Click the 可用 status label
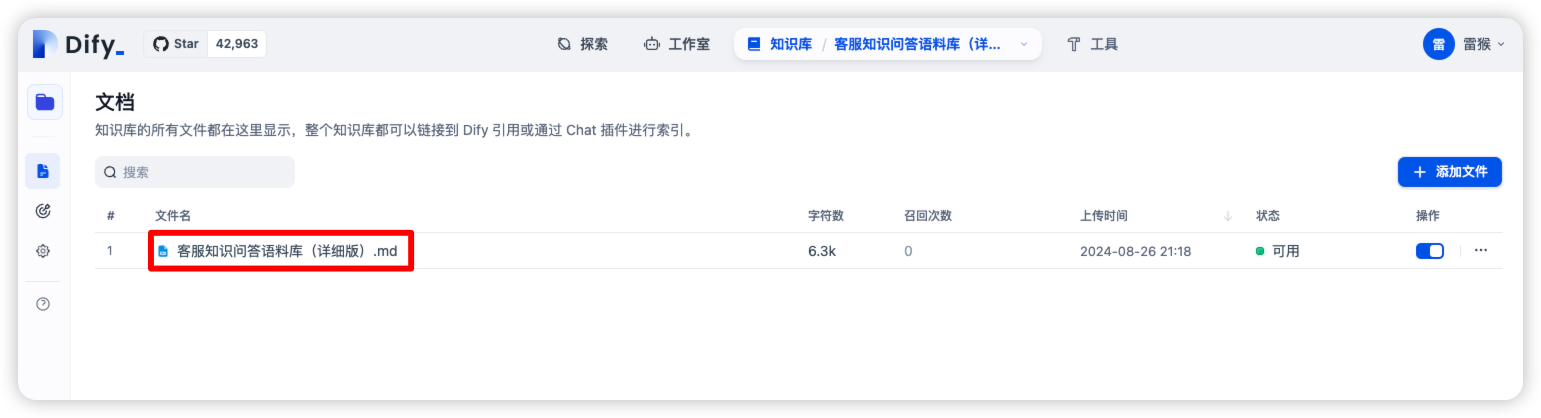Screen dimensions: 1541x418 (1286, 252)
